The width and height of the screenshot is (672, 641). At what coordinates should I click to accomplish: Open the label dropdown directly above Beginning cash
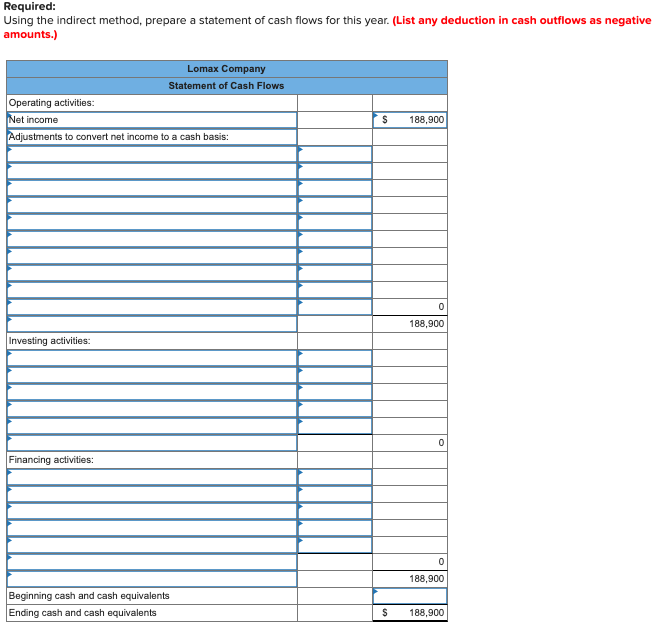[152, 579]
